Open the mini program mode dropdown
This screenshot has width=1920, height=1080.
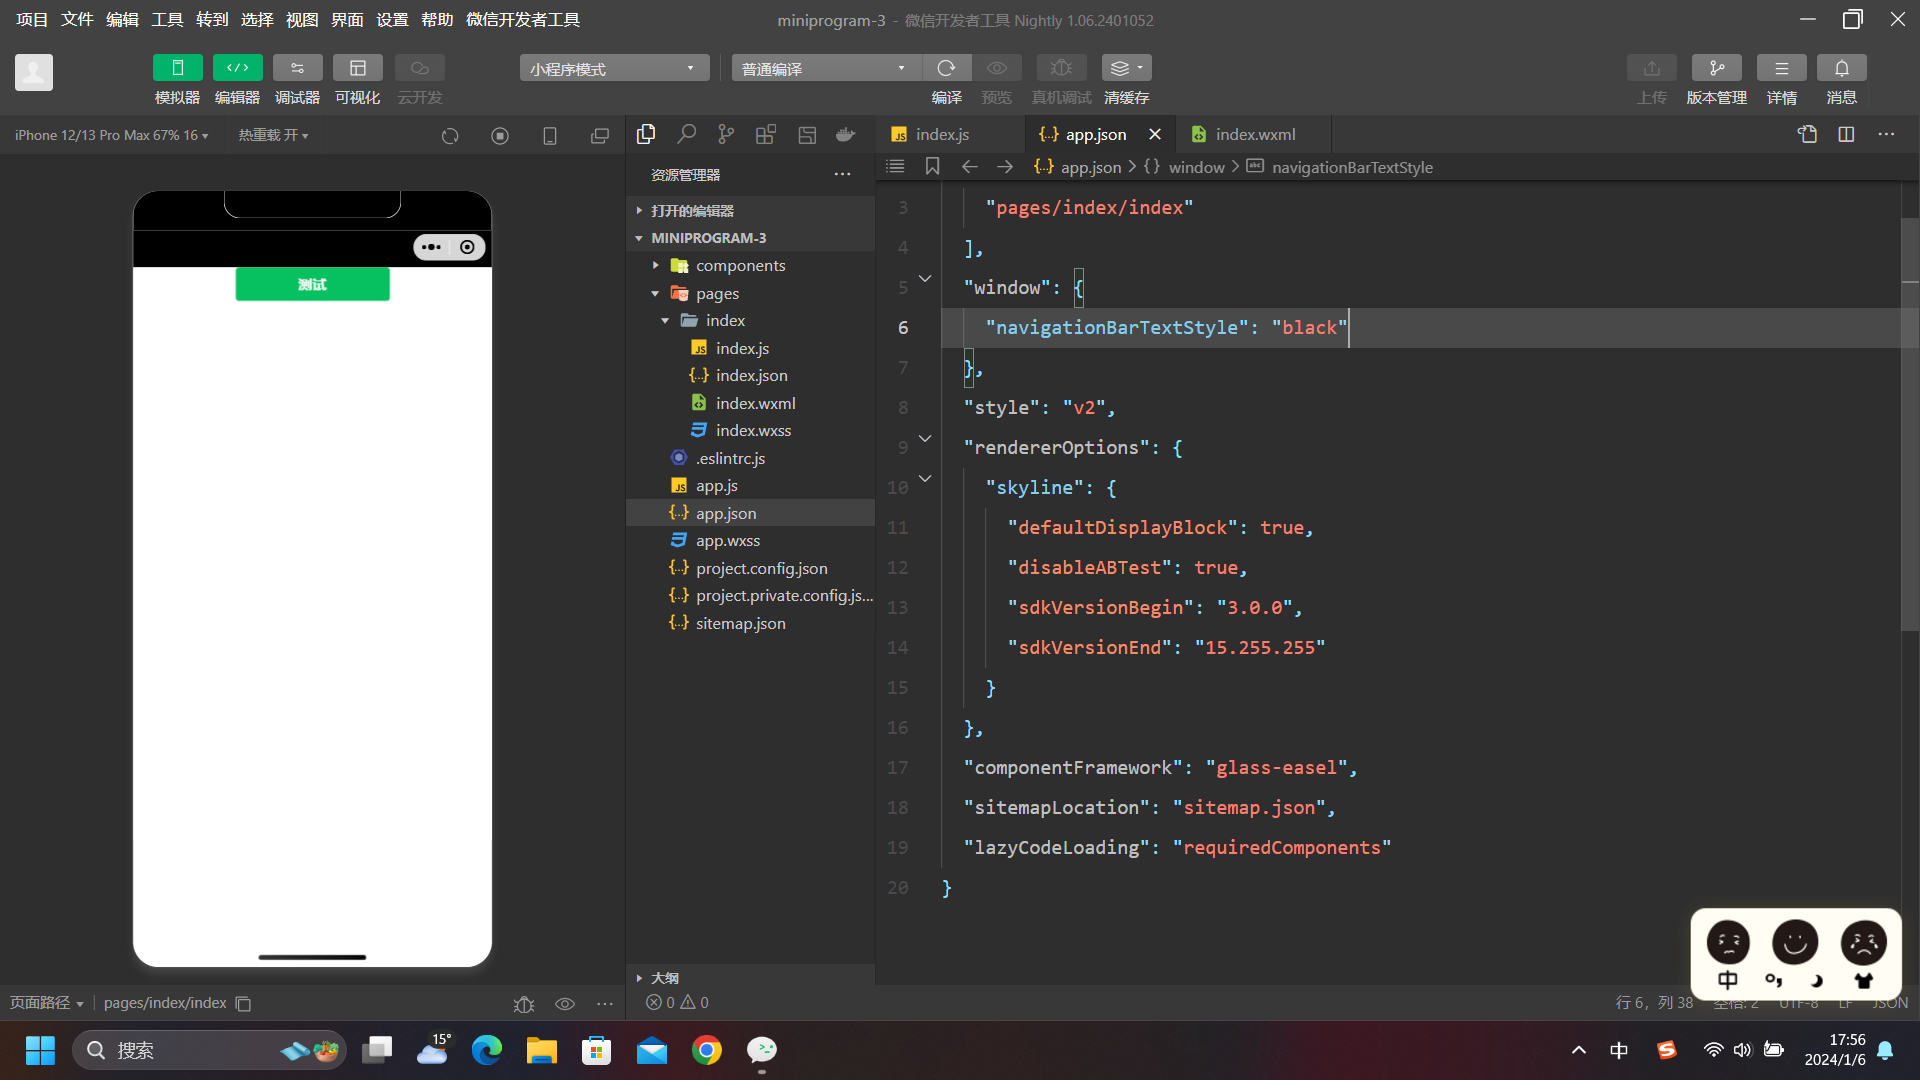613,68
